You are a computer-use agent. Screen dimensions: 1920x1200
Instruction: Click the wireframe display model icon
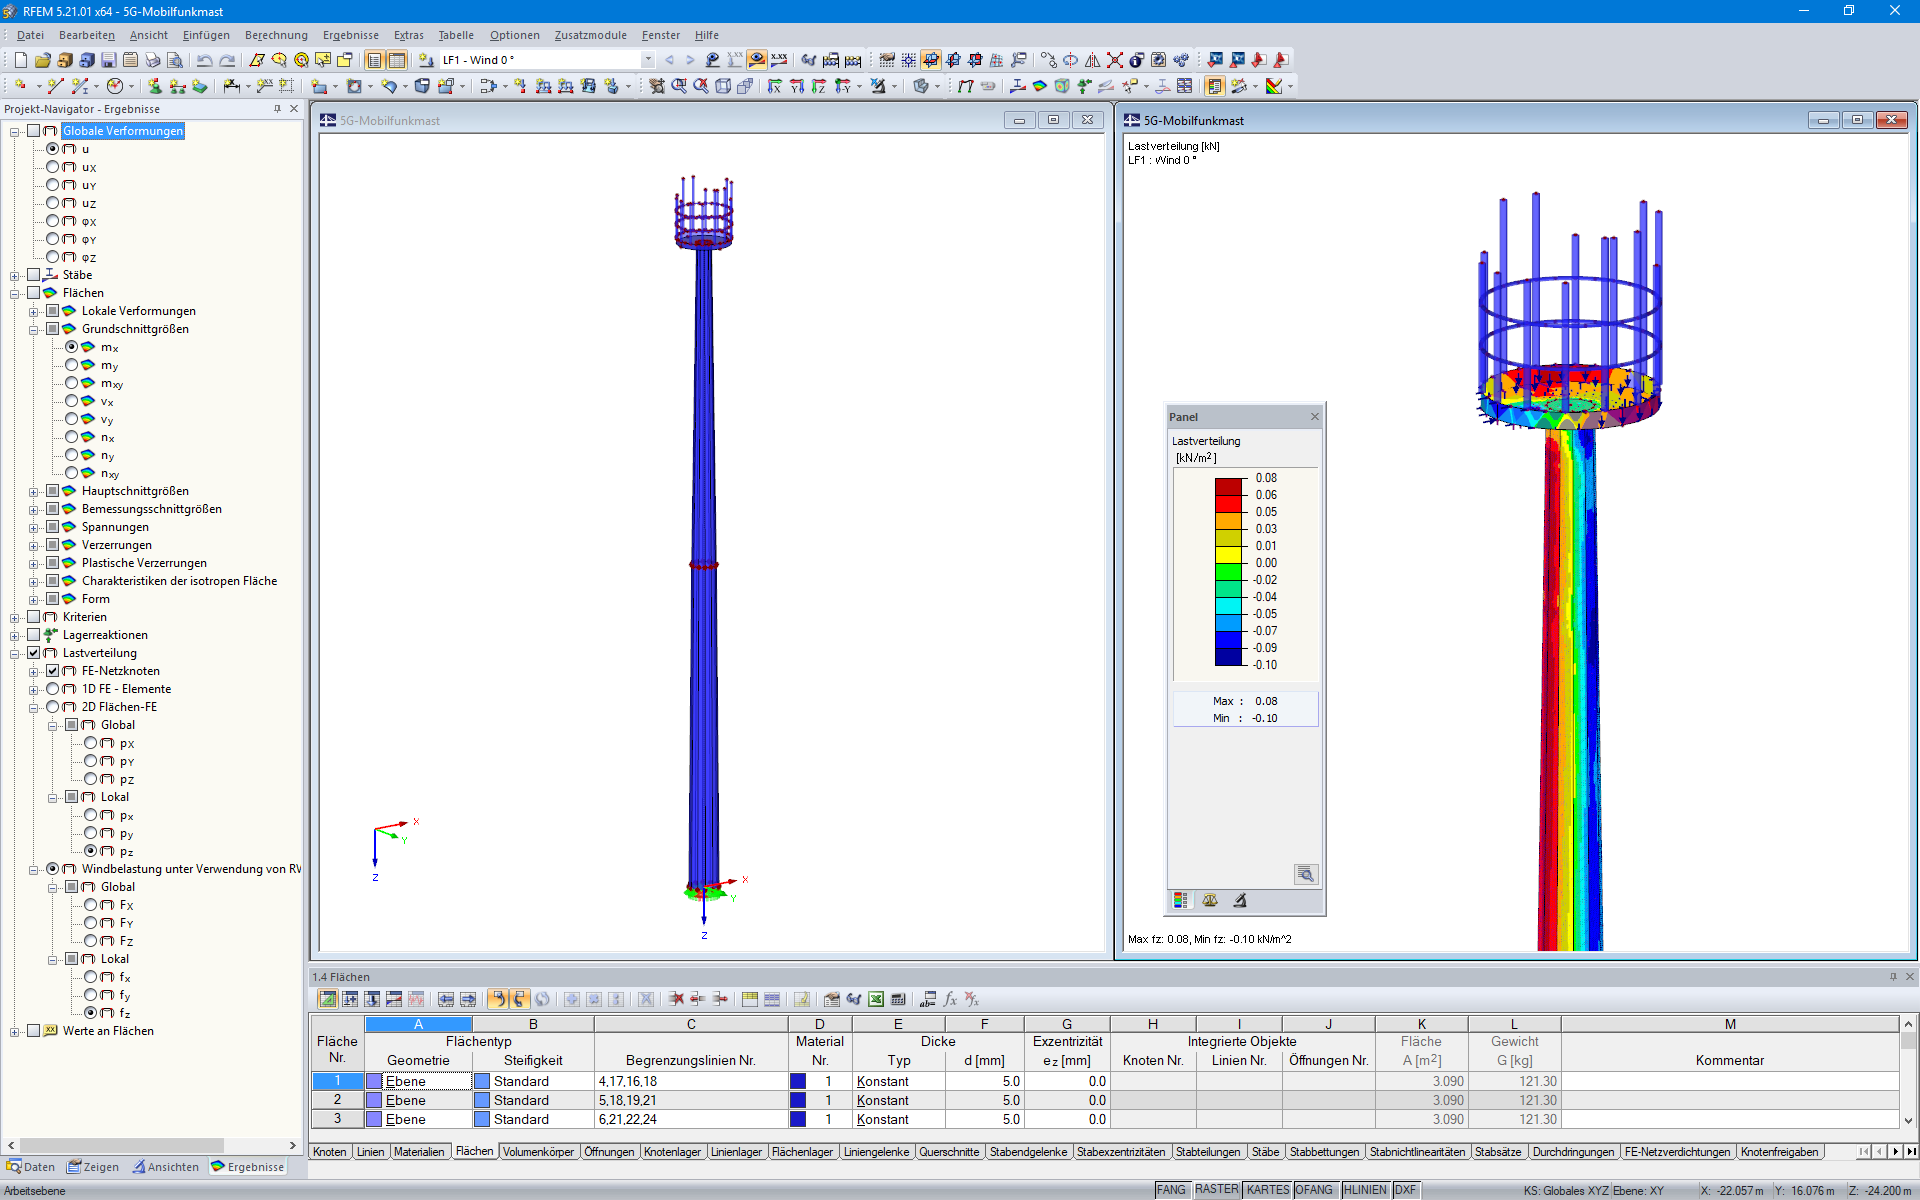[723, 87]
